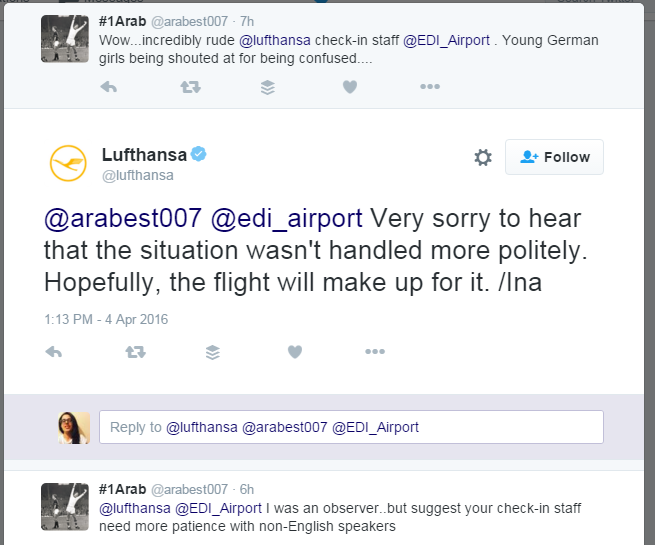The height and width of the screenshot is (545, 655).
Task: Open more options on top #1Arab tweet
Action: point(429,87)
